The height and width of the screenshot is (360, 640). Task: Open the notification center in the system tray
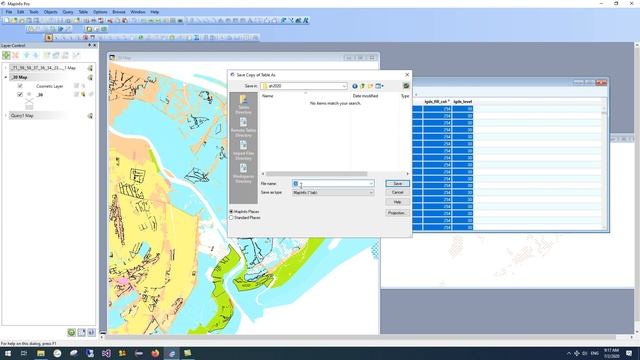coord(629,353)
